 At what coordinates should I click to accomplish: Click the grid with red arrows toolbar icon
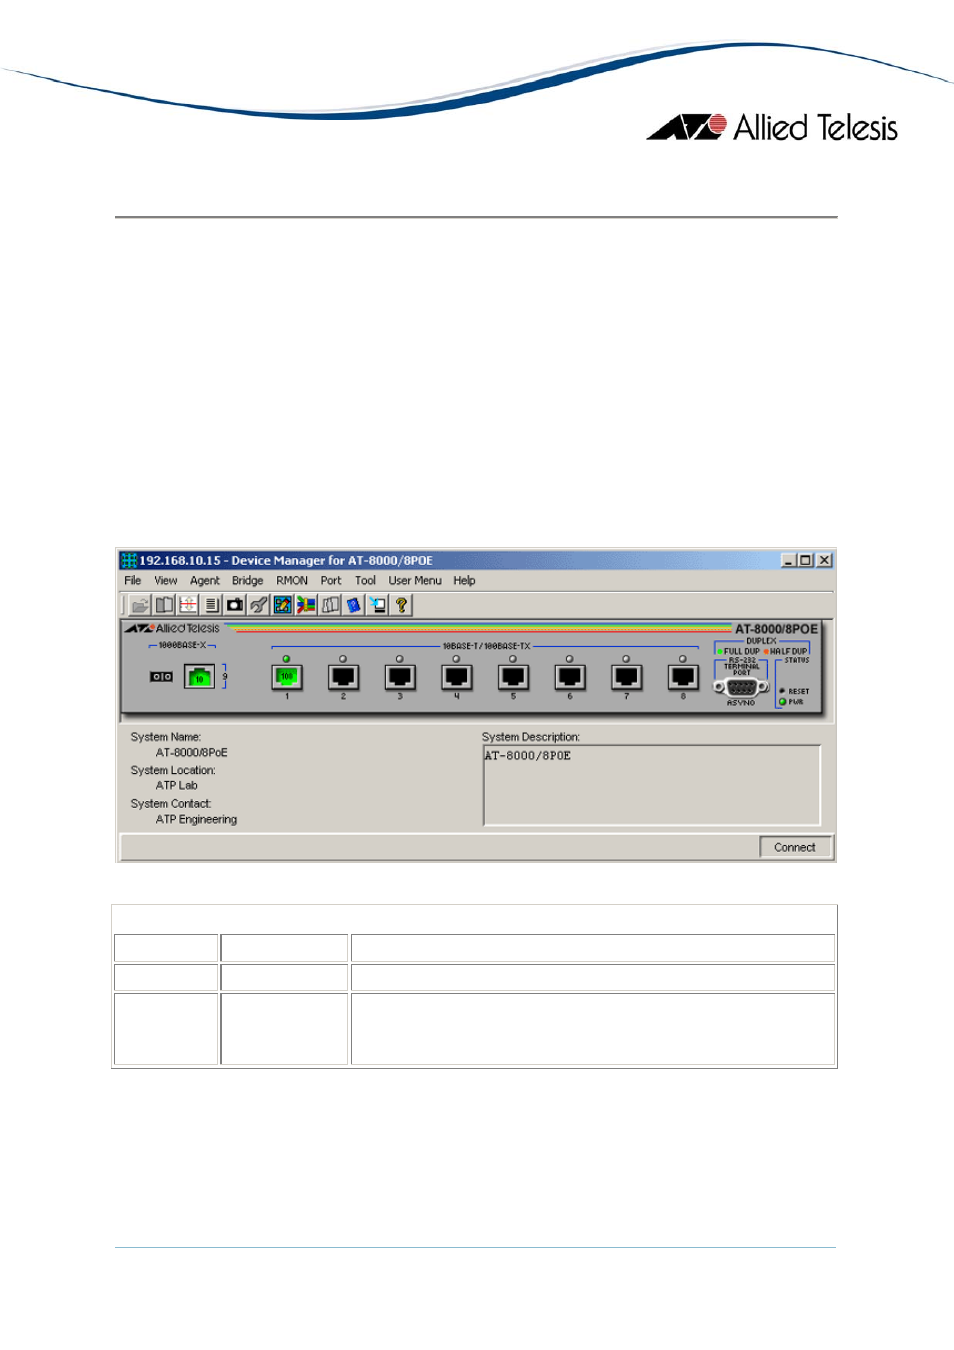[188, 605]
